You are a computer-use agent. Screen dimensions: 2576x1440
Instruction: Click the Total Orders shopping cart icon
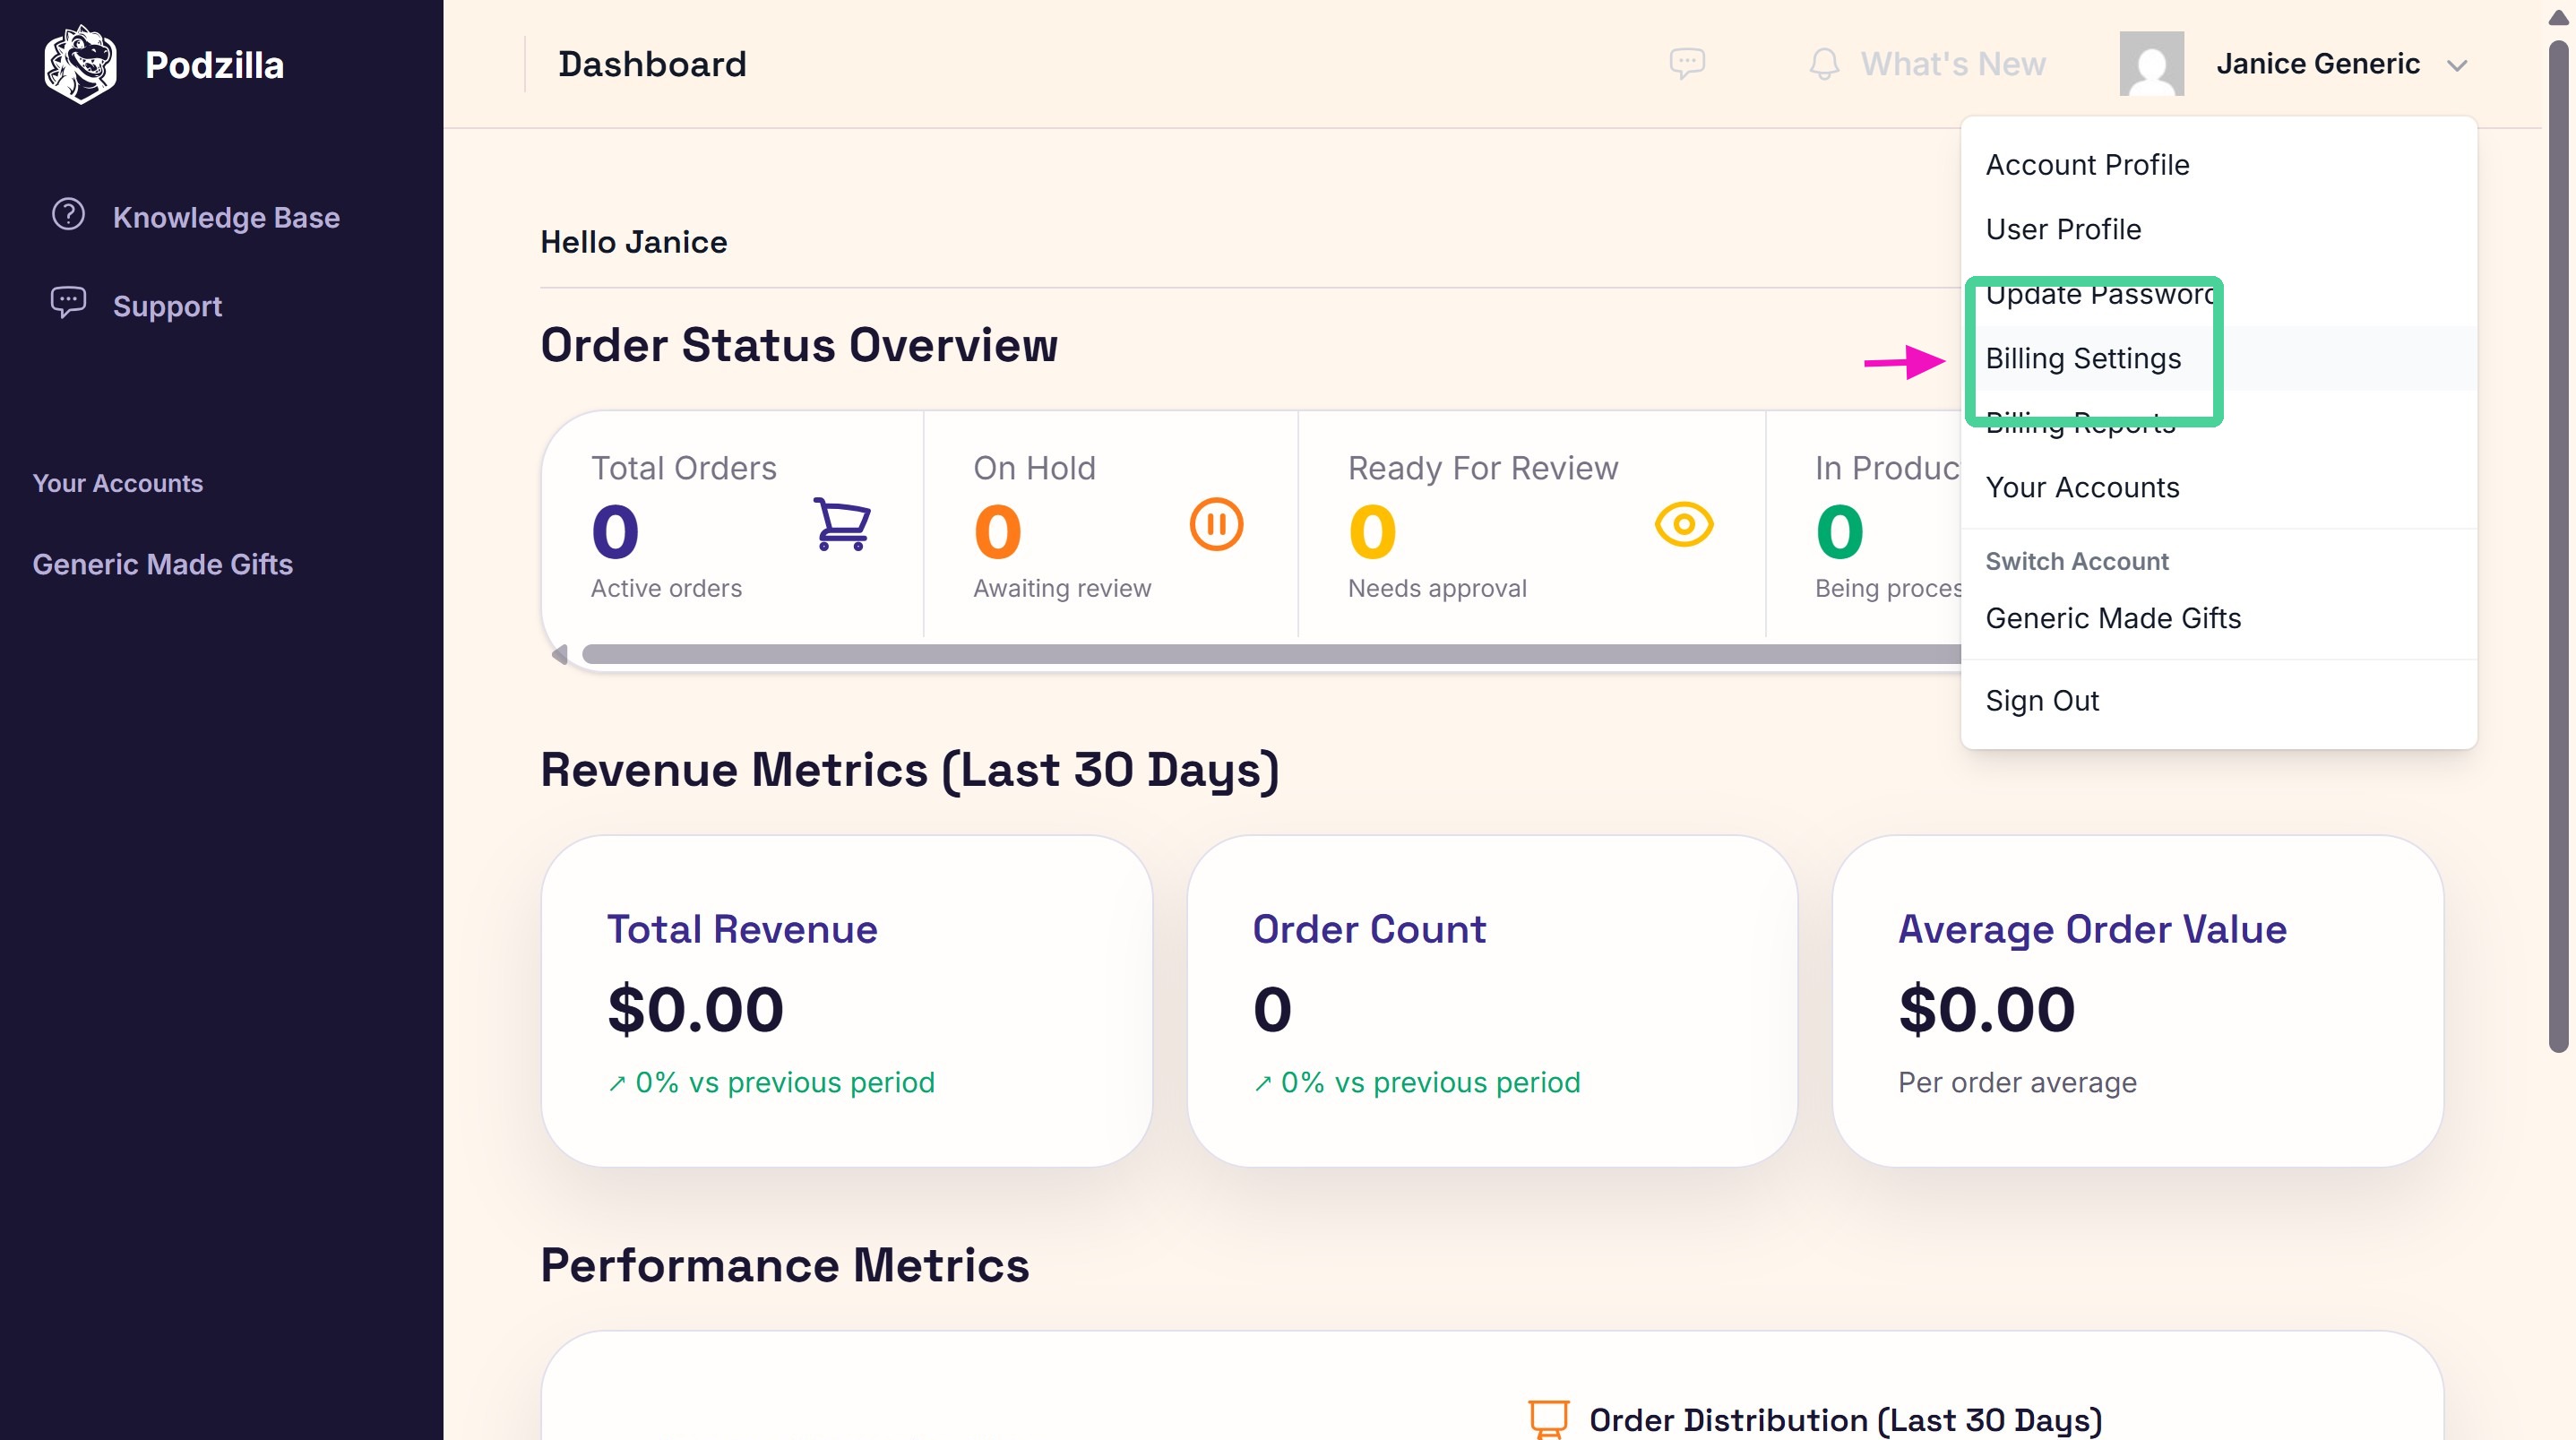(842, 524)
